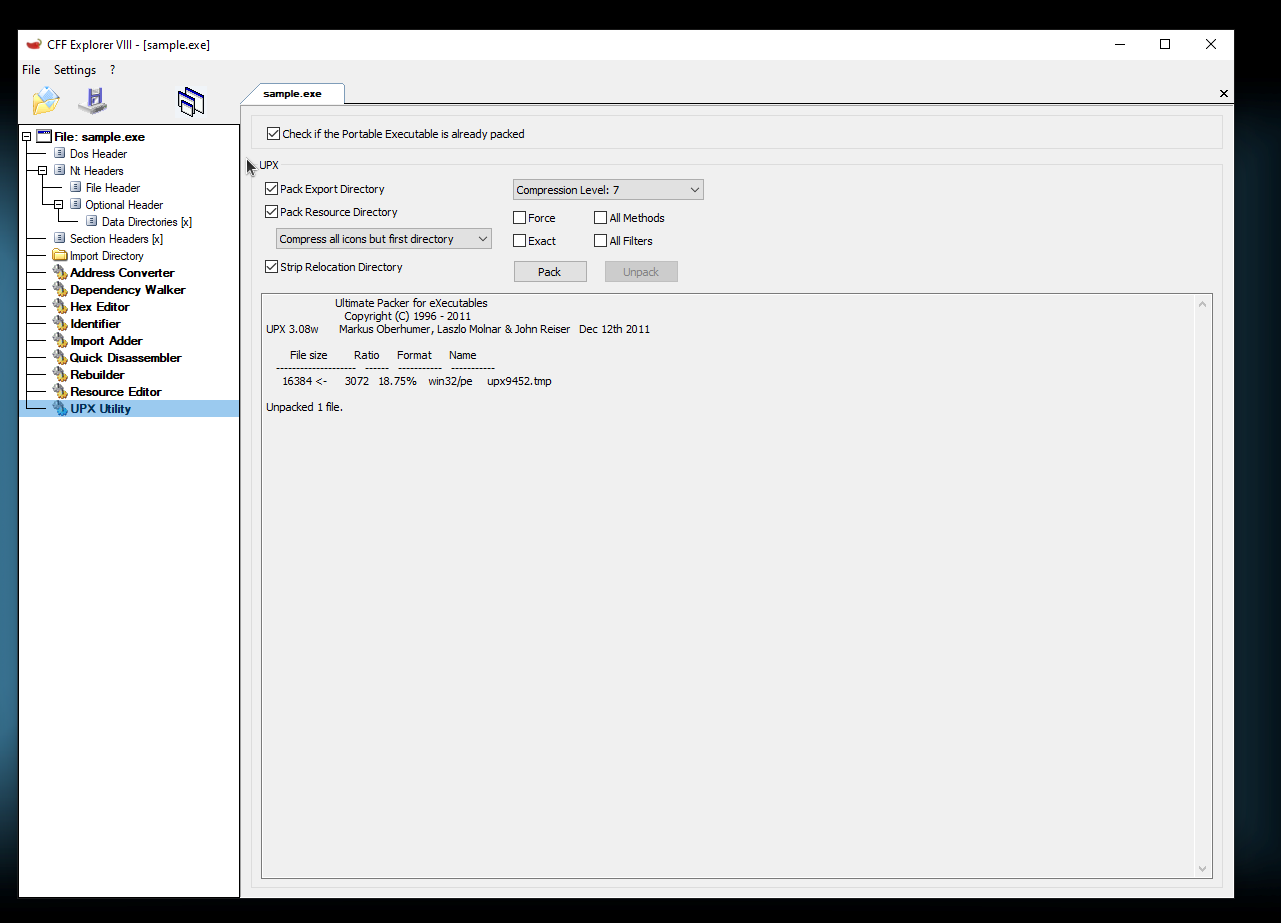
Task: Click the Unpack button
Action: coord(641,272)
